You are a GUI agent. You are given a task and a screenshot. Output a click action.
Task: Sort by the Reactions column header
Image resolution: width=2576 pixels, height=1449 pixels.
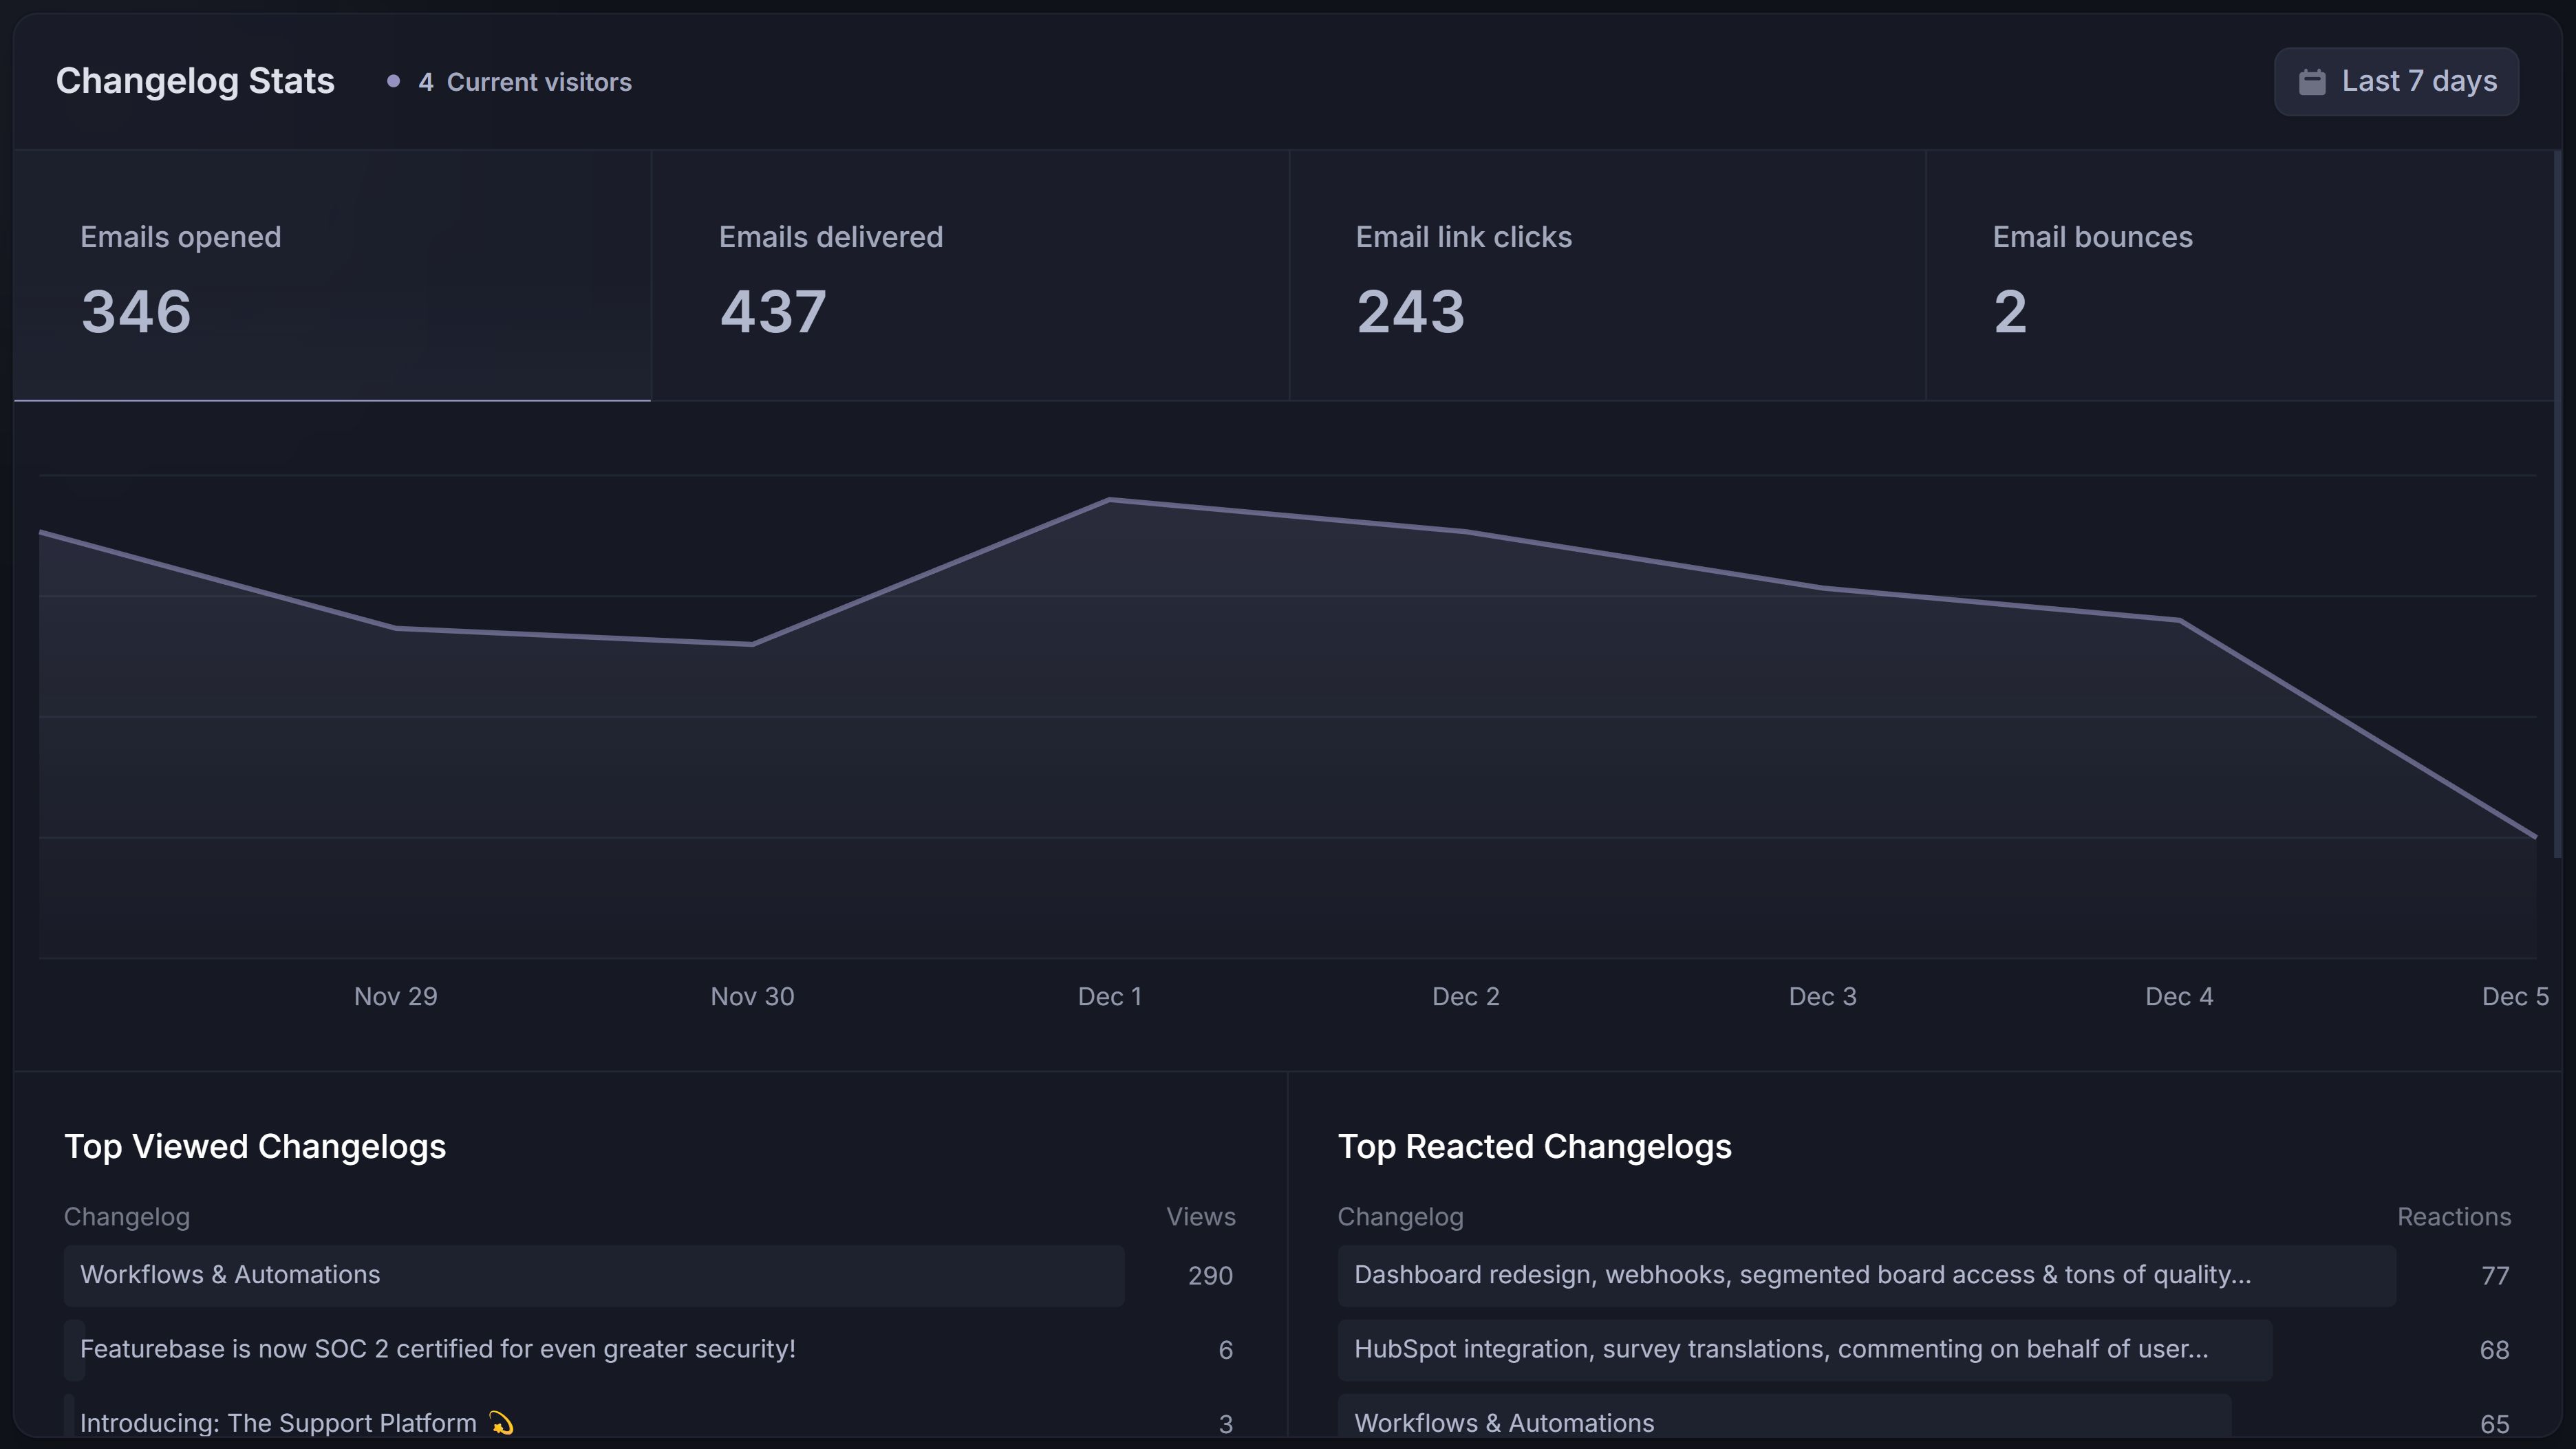point(2454,1217)
